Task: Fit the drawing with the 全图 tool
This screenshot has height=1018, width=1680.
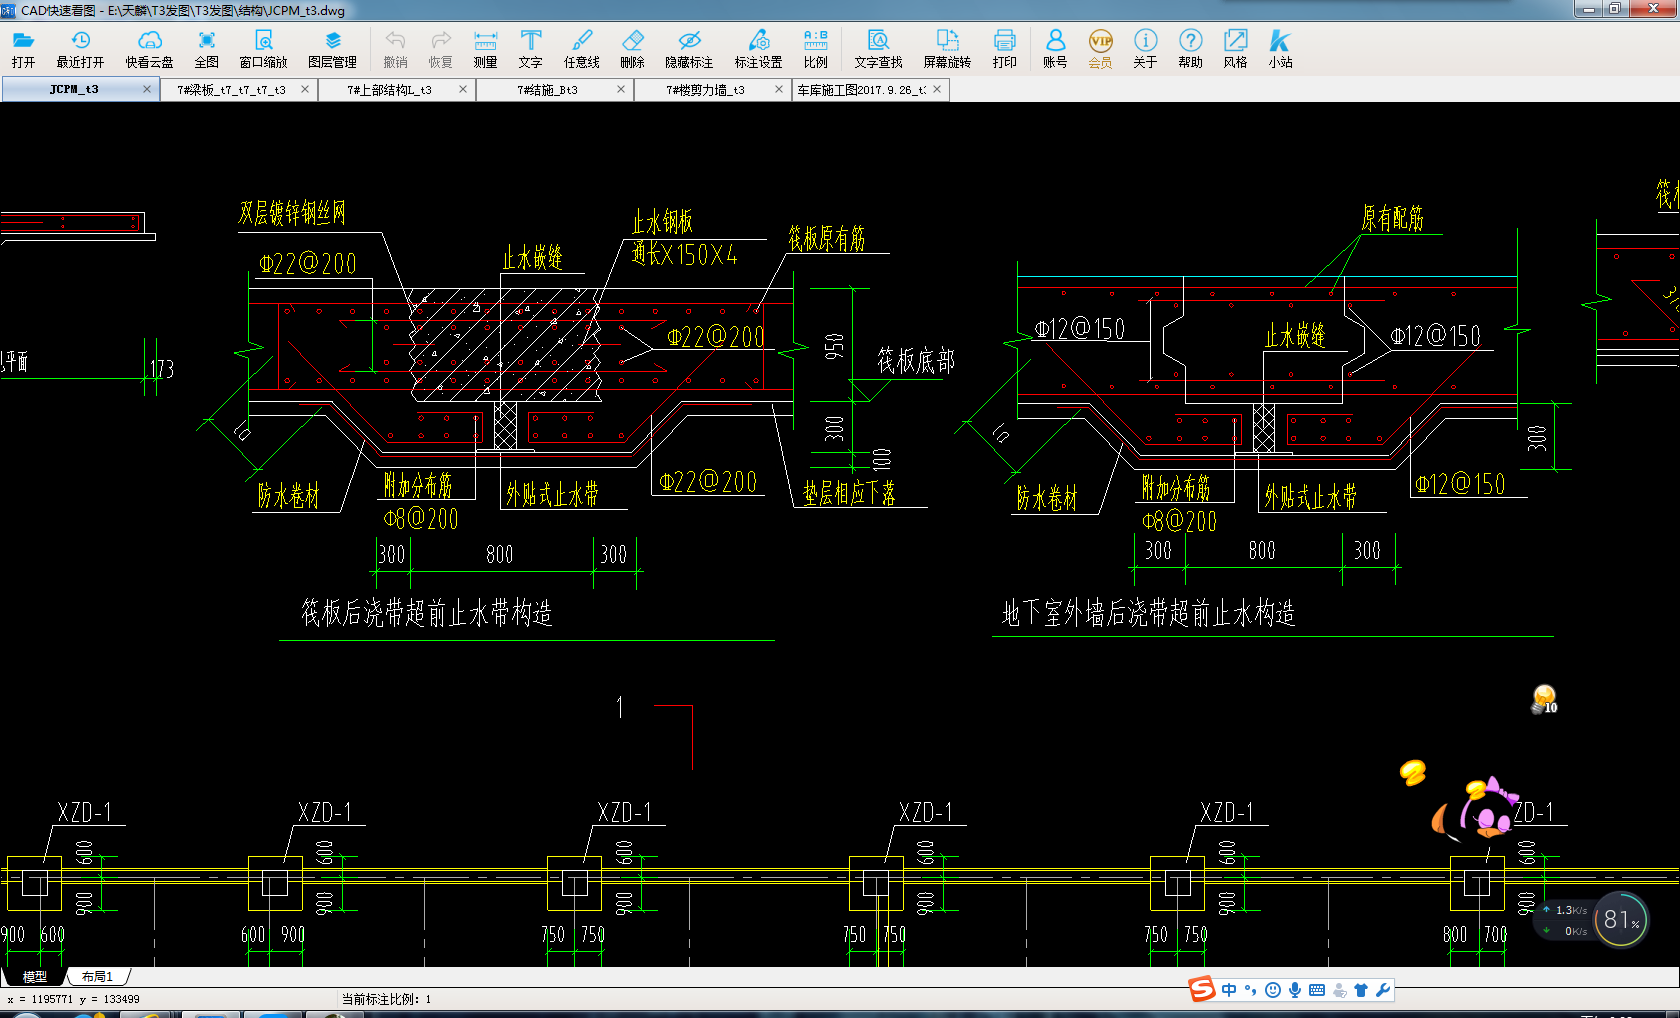Action: 206,48
